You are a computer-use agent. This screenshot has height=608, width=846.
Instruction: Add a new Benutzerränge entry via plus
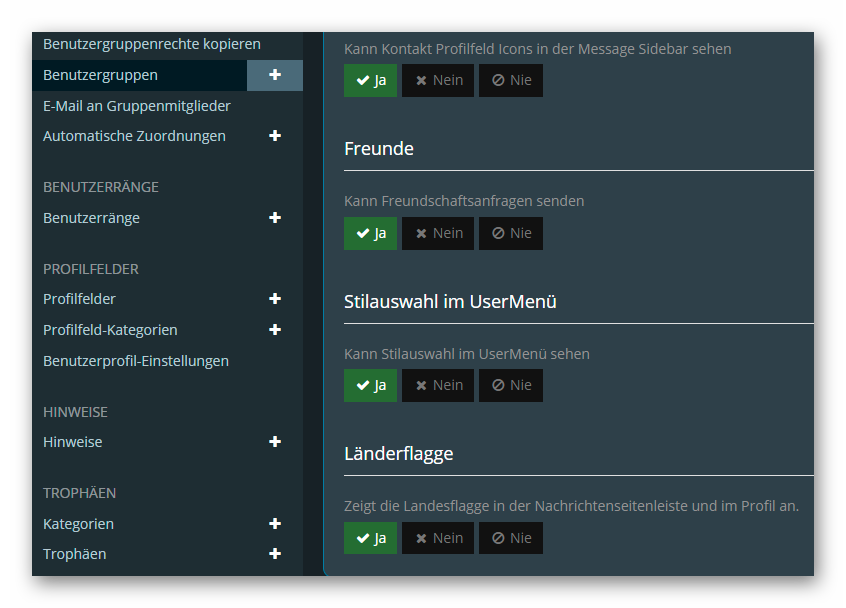tap(275, 218)
